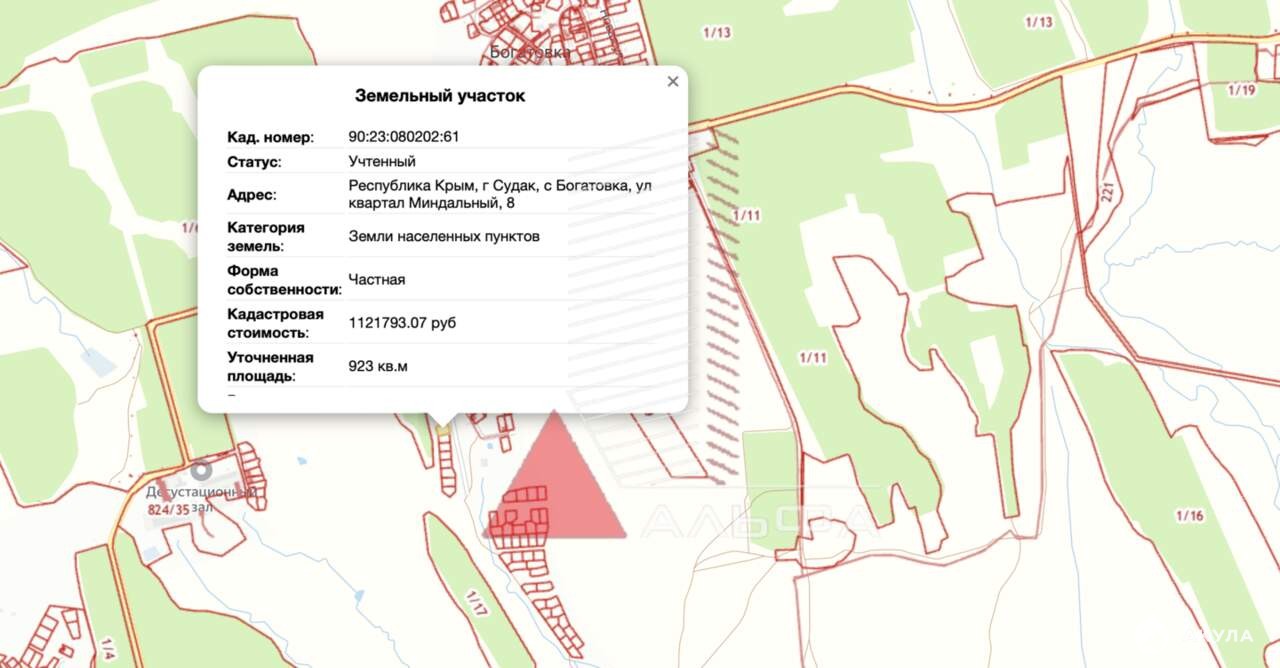Click the road label 221
Screen dimensions: 1280x668
1109,192
